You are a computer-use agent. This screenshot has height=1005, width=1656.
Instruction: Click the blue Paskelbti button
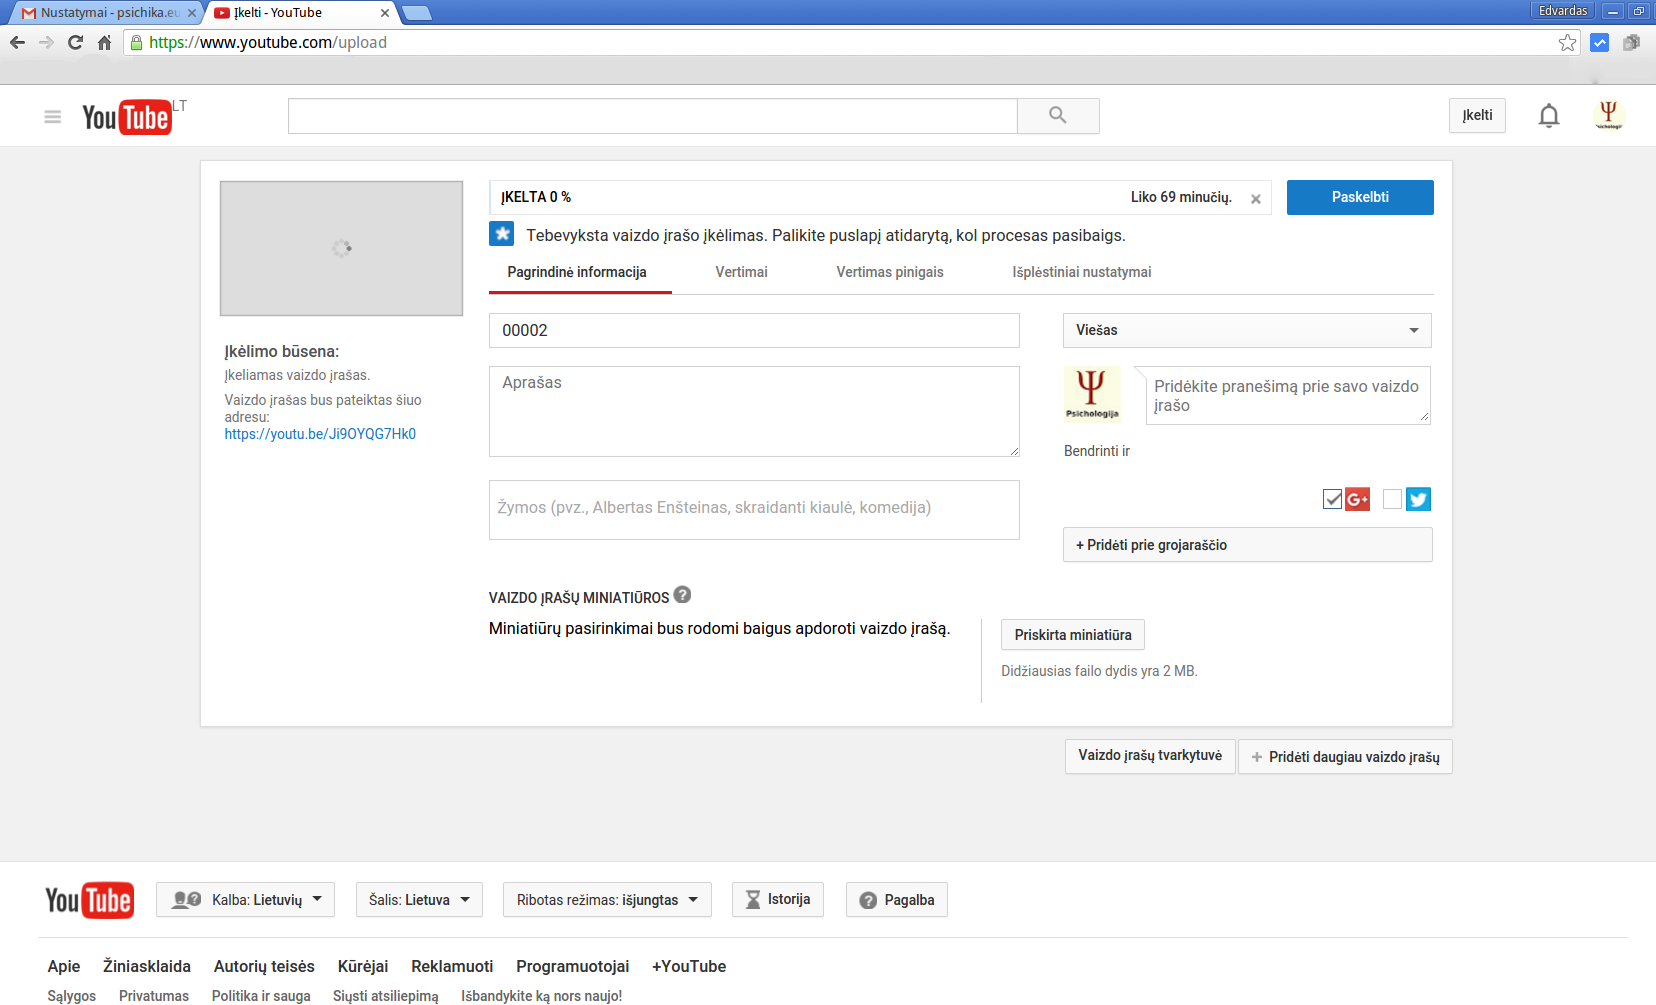coord(1360,197)
